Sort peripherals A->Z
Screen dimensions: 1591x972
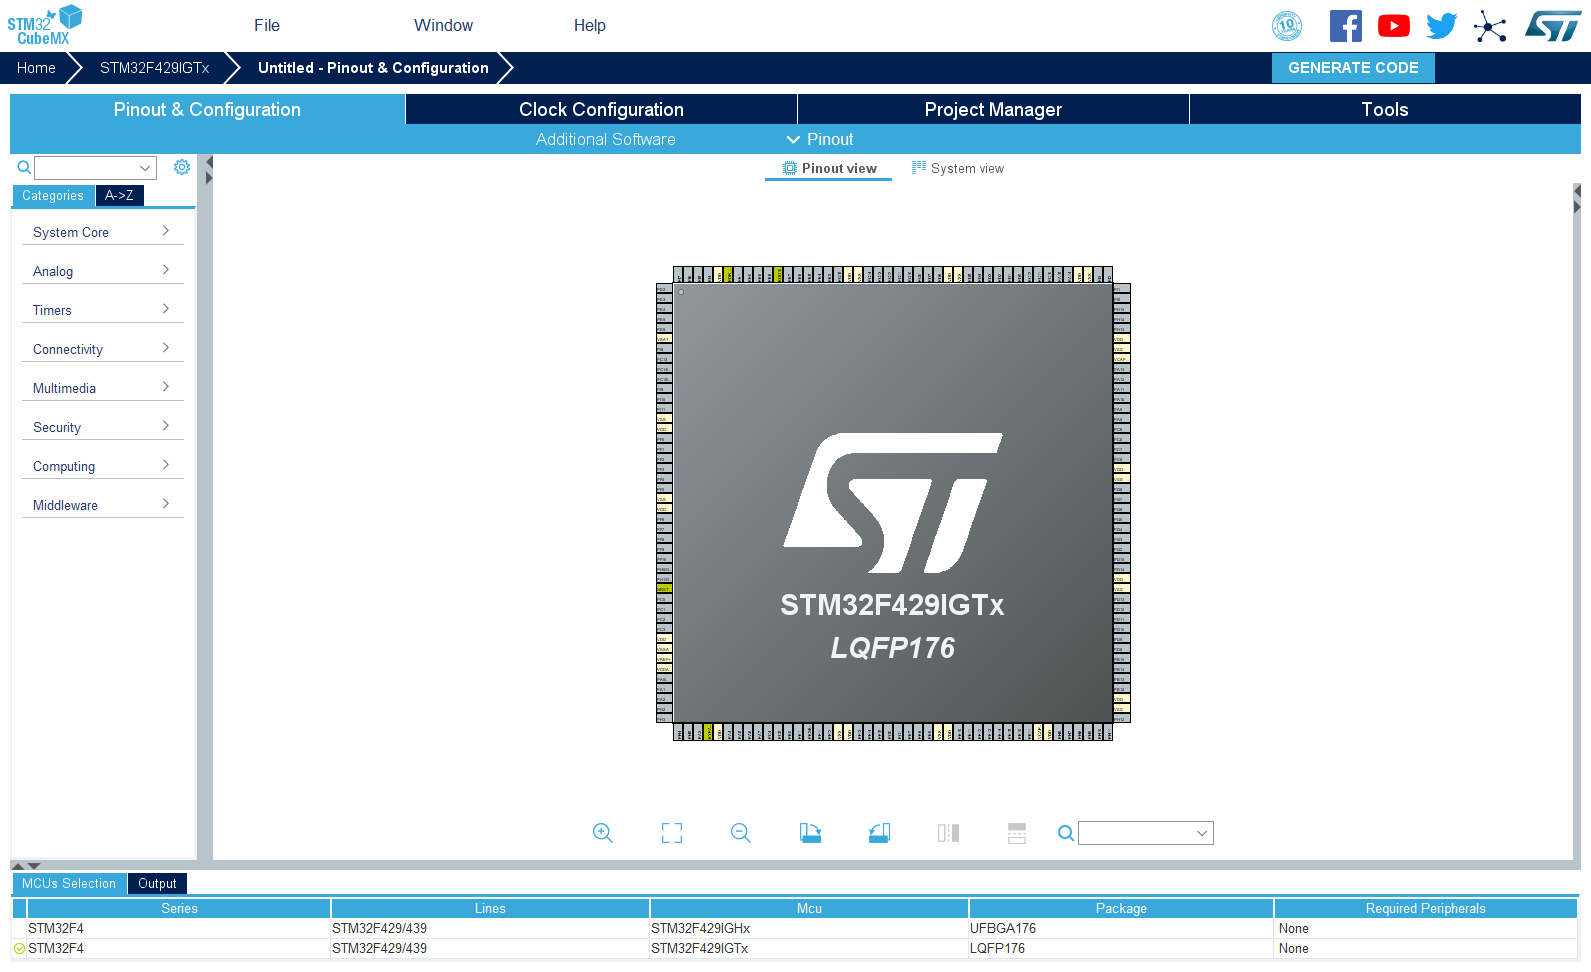[119, 196]
